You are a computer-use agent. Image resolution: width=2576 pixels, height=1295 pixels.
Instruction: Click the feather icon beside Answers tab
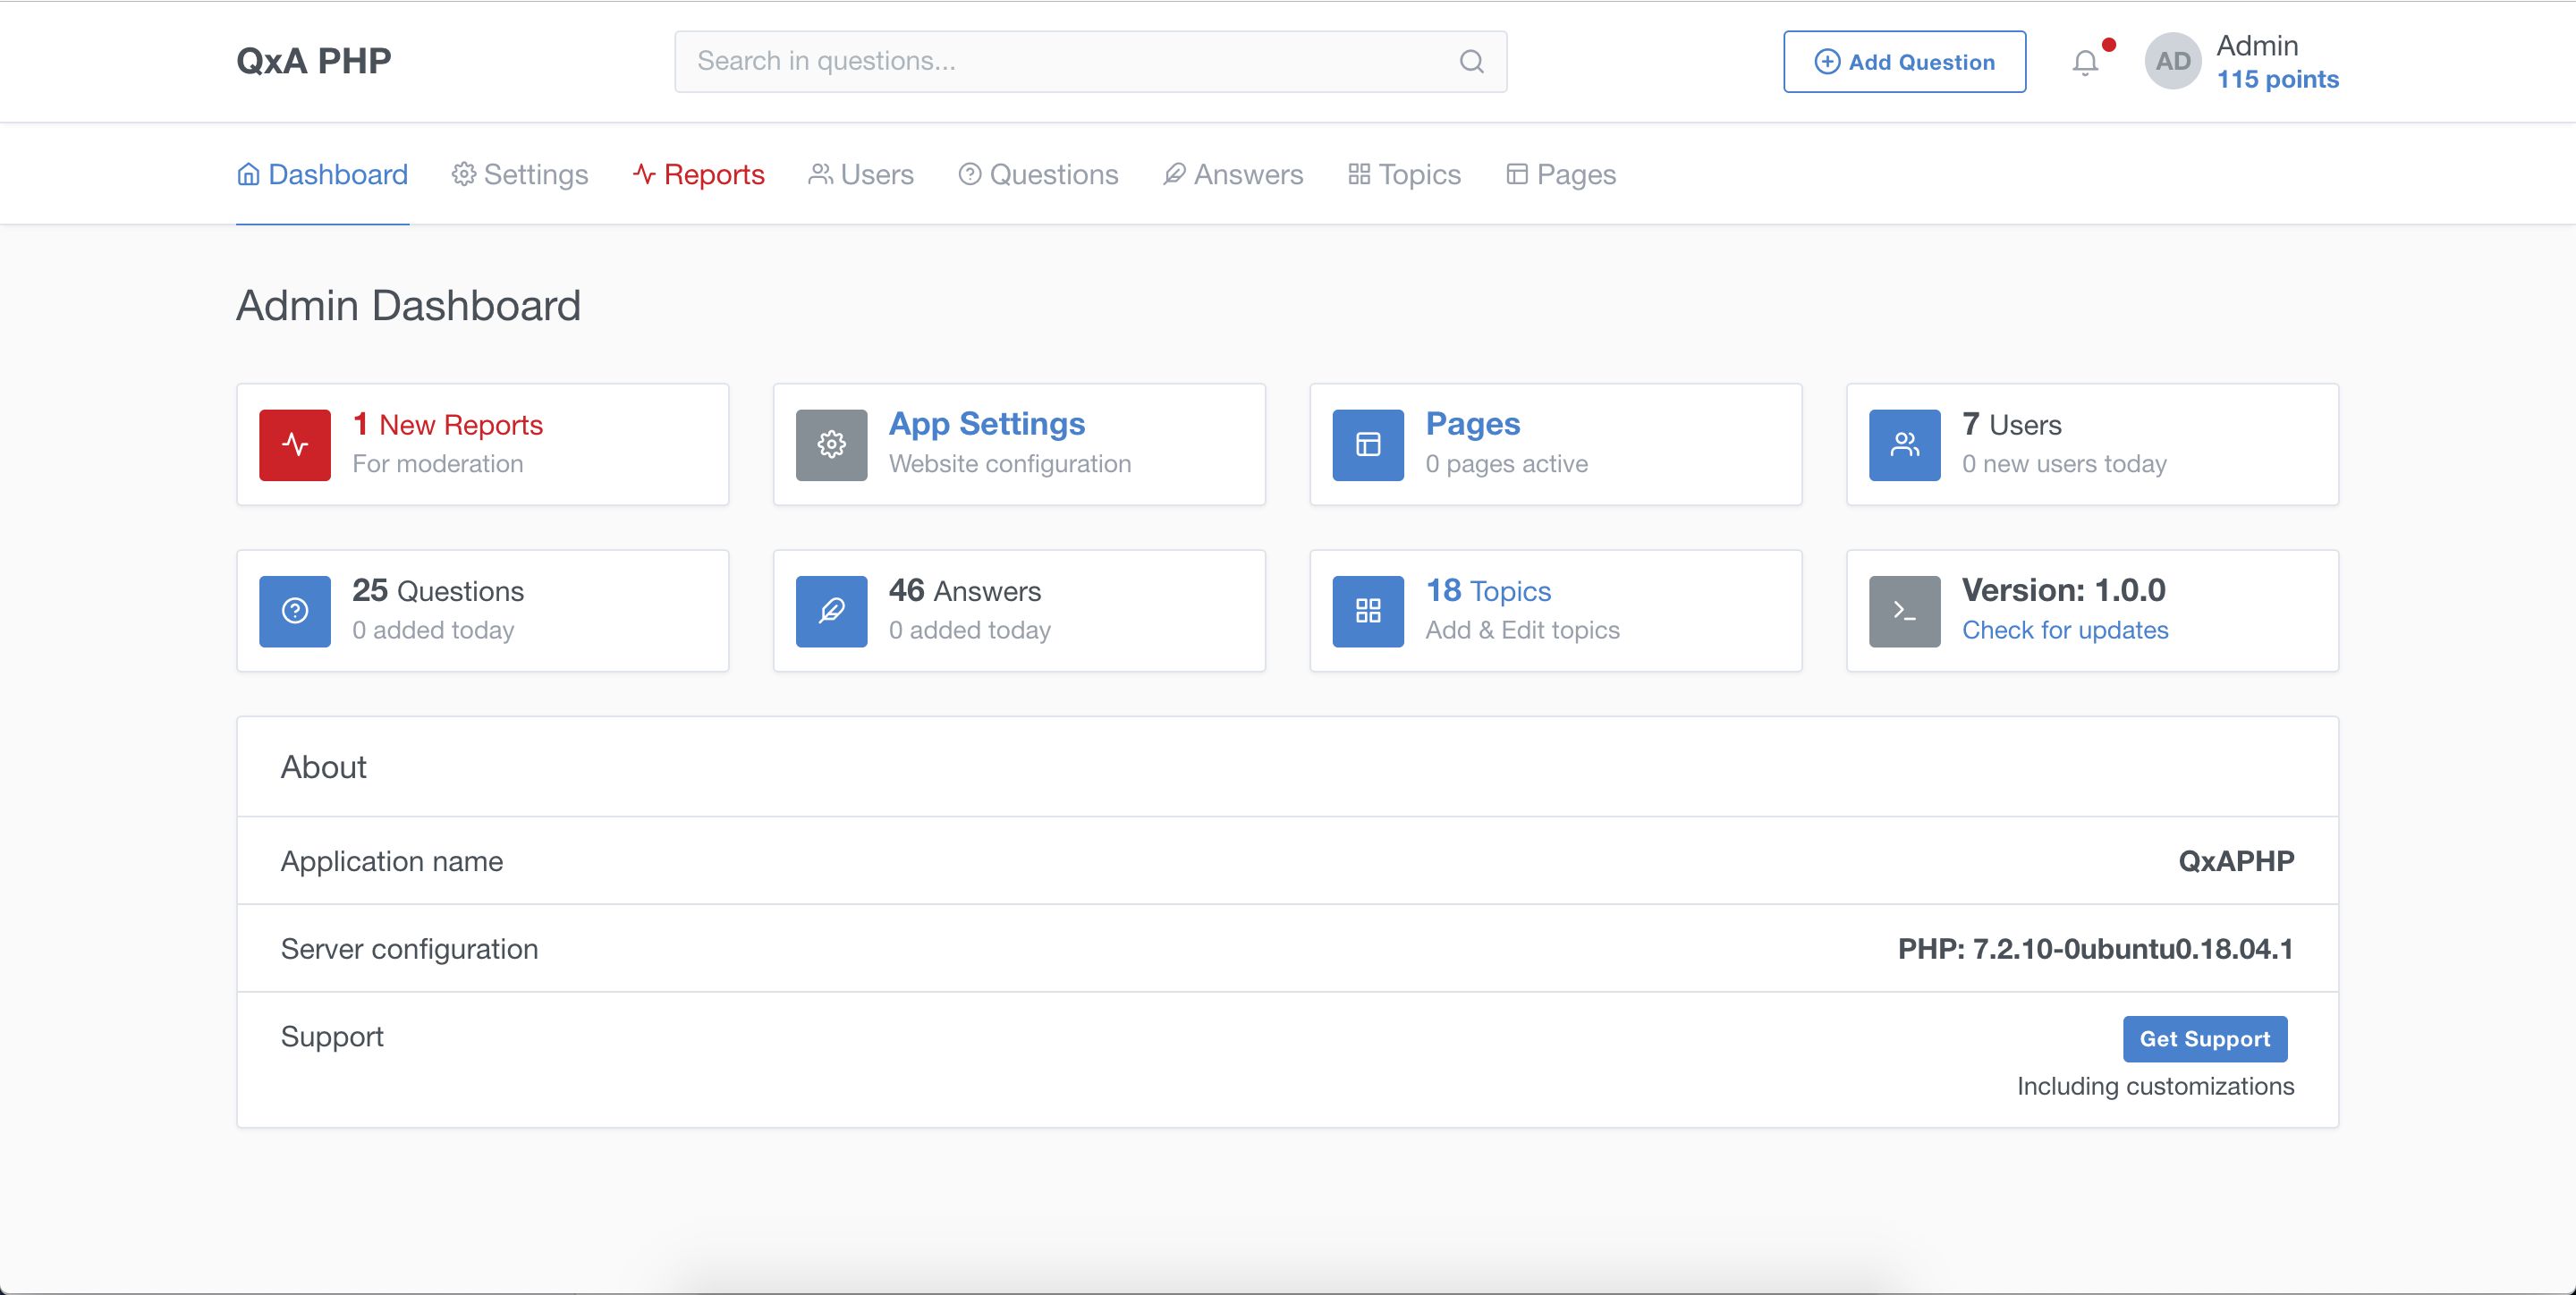[x=1174, y=174]
